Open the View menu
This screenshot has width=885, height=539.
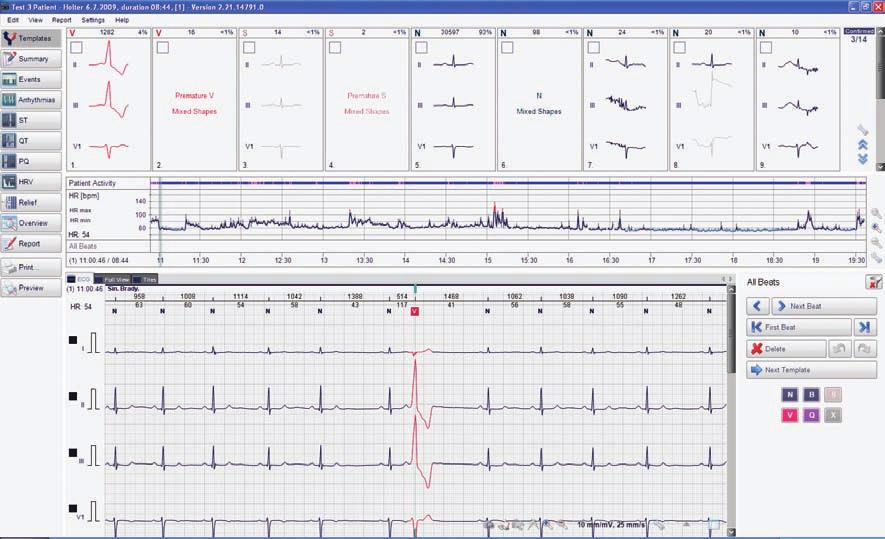(36, 20)
